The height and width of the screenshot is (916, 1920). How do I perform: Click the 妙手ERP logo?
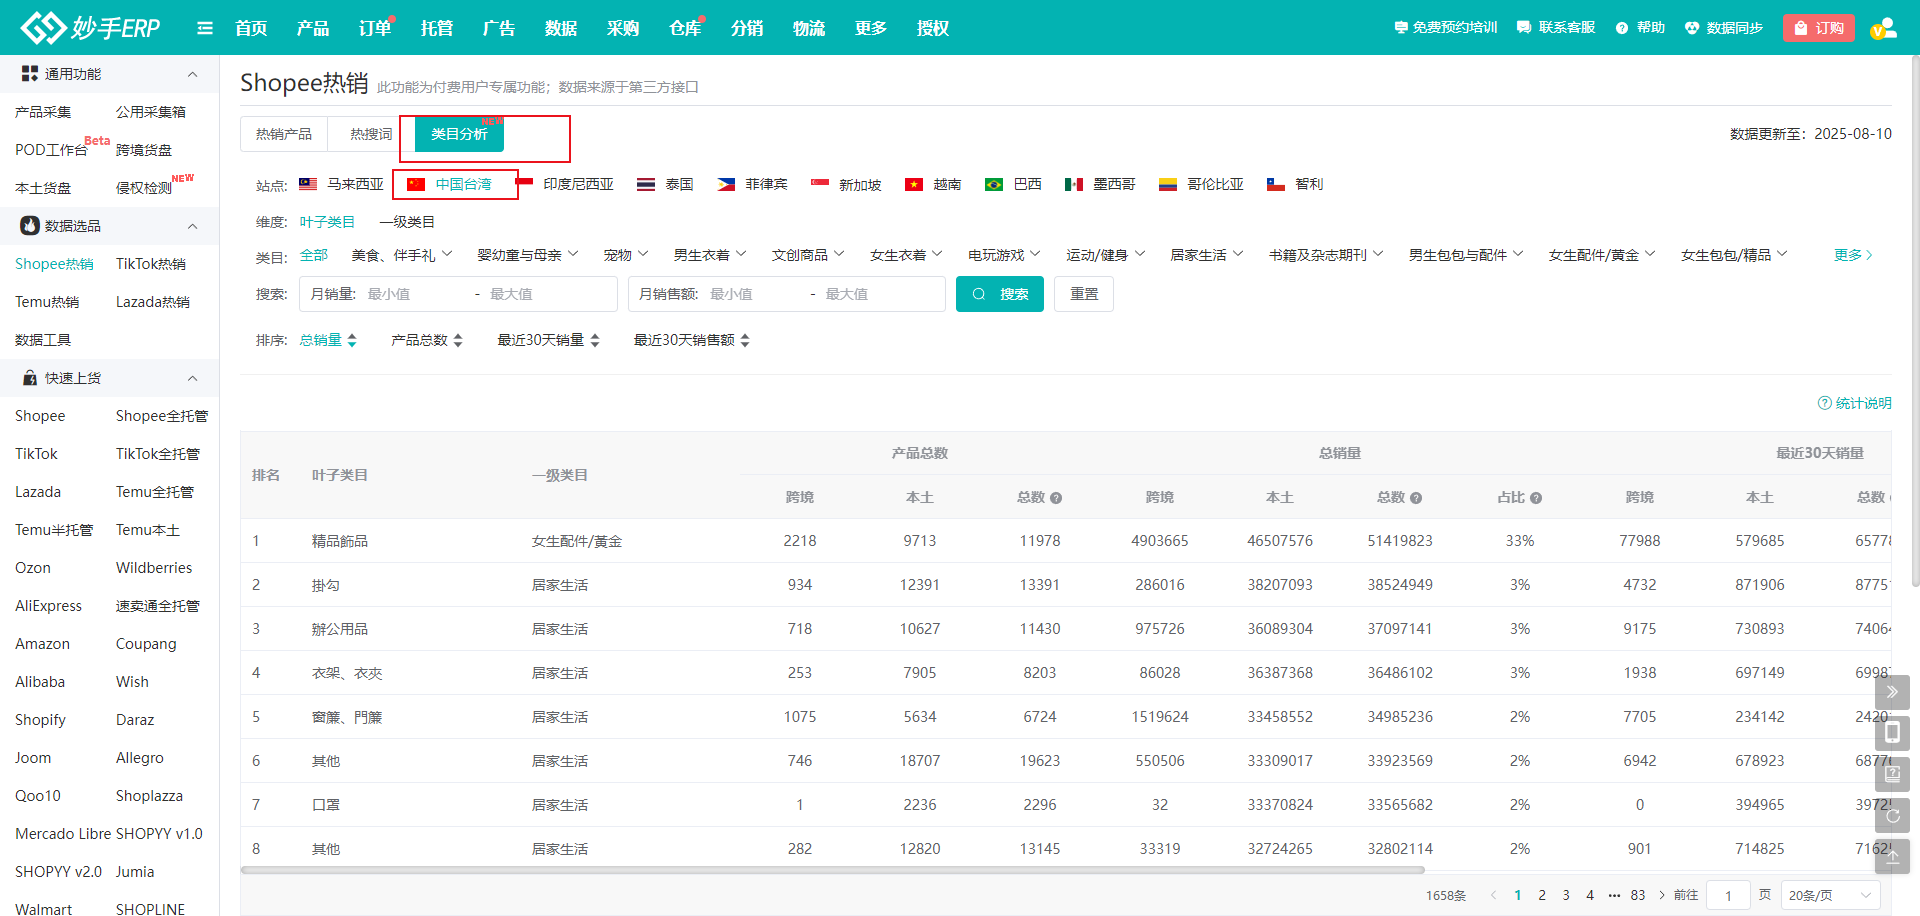[x=90, y=27]
